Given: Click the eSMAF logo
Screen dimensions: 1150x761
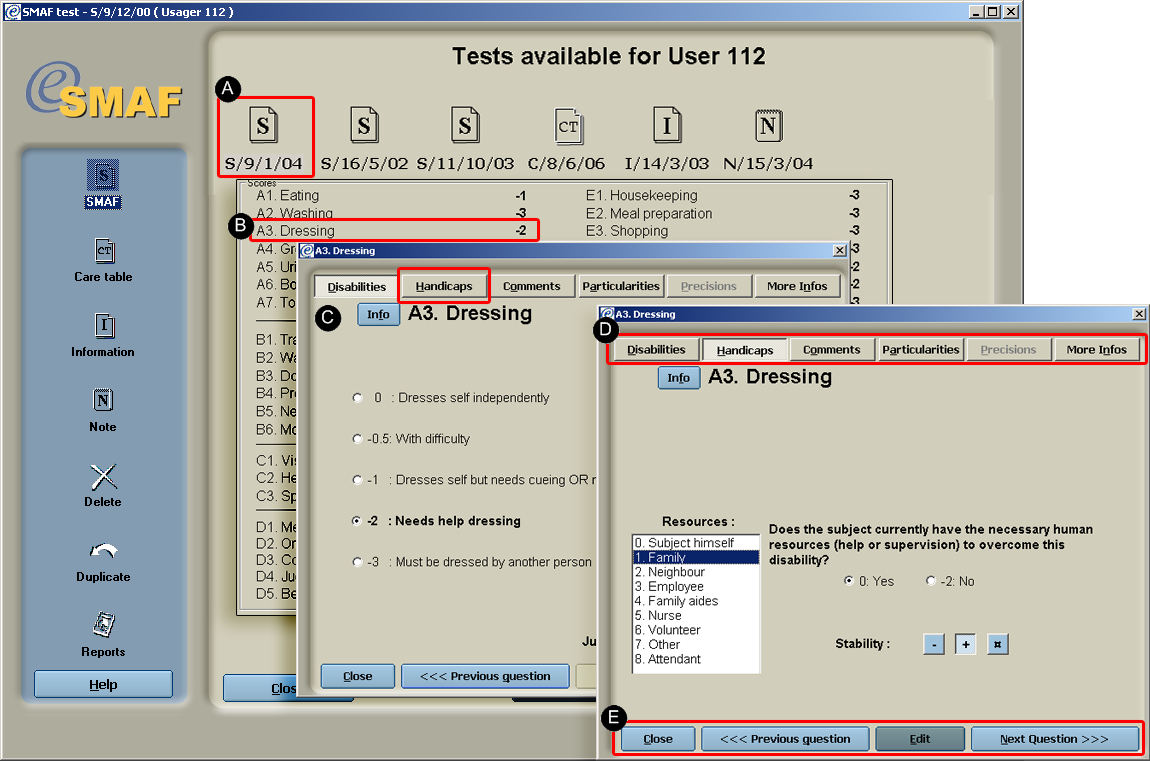Looking at the screenshot, I should point(104,90).
